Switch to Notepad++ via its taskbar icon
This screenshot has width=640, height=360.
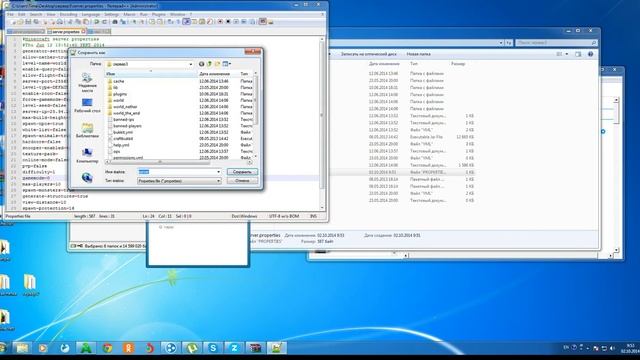[276, 348]
